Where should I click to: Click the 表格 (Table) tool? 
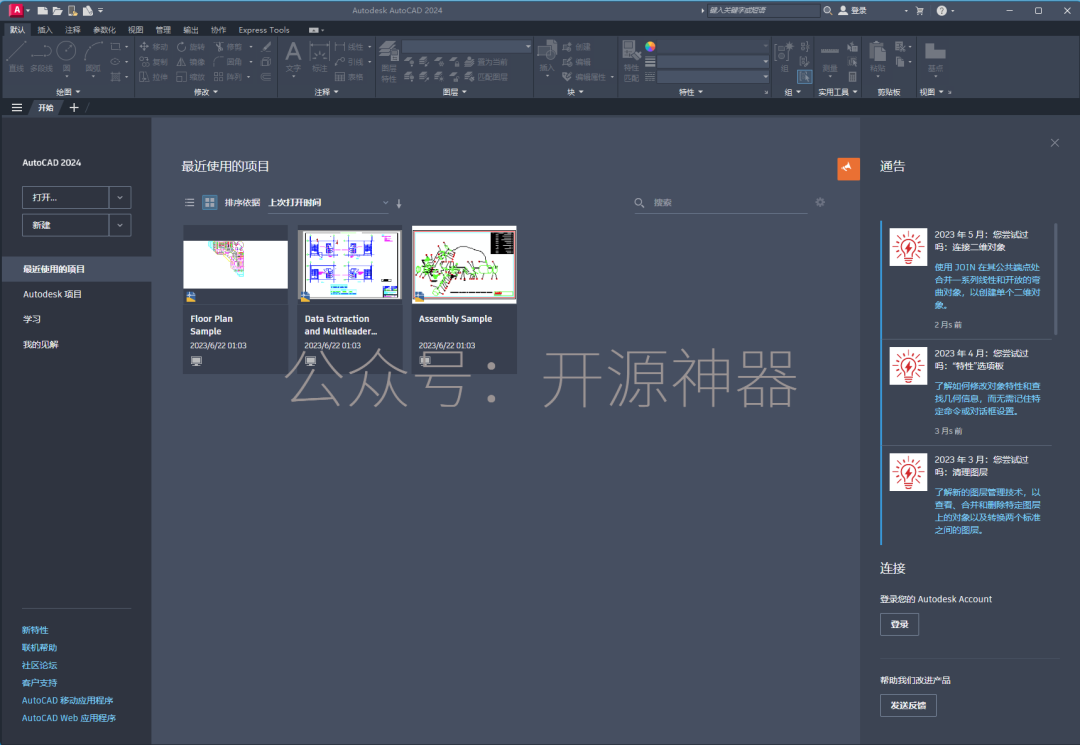pyautogui.click(x=349, y=77)
